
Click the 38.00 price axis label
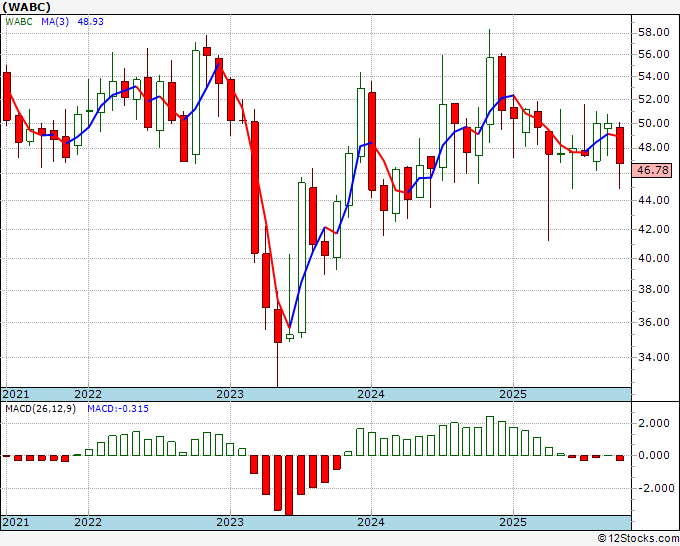tap(653, 289)
